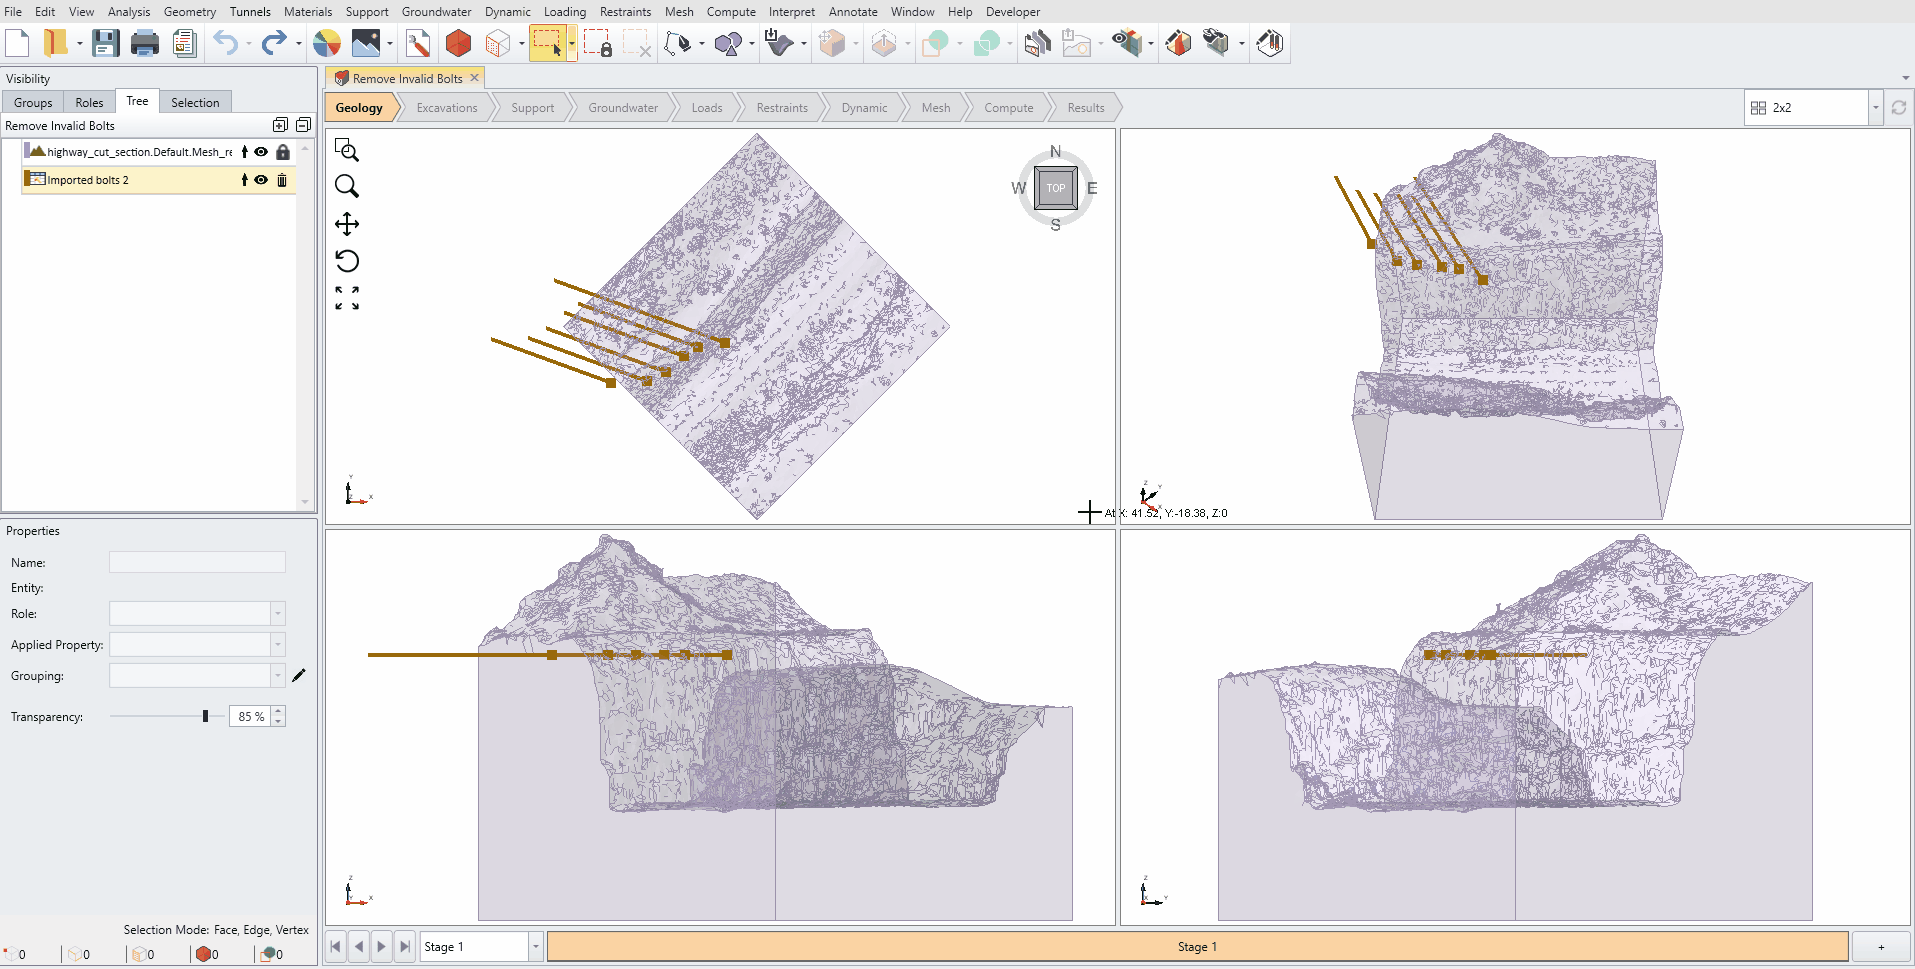Click the Undo arrow in toolbar
The height and width of the screenshot is (969, 1915).
pyautogui.click(x=226, y=43)
